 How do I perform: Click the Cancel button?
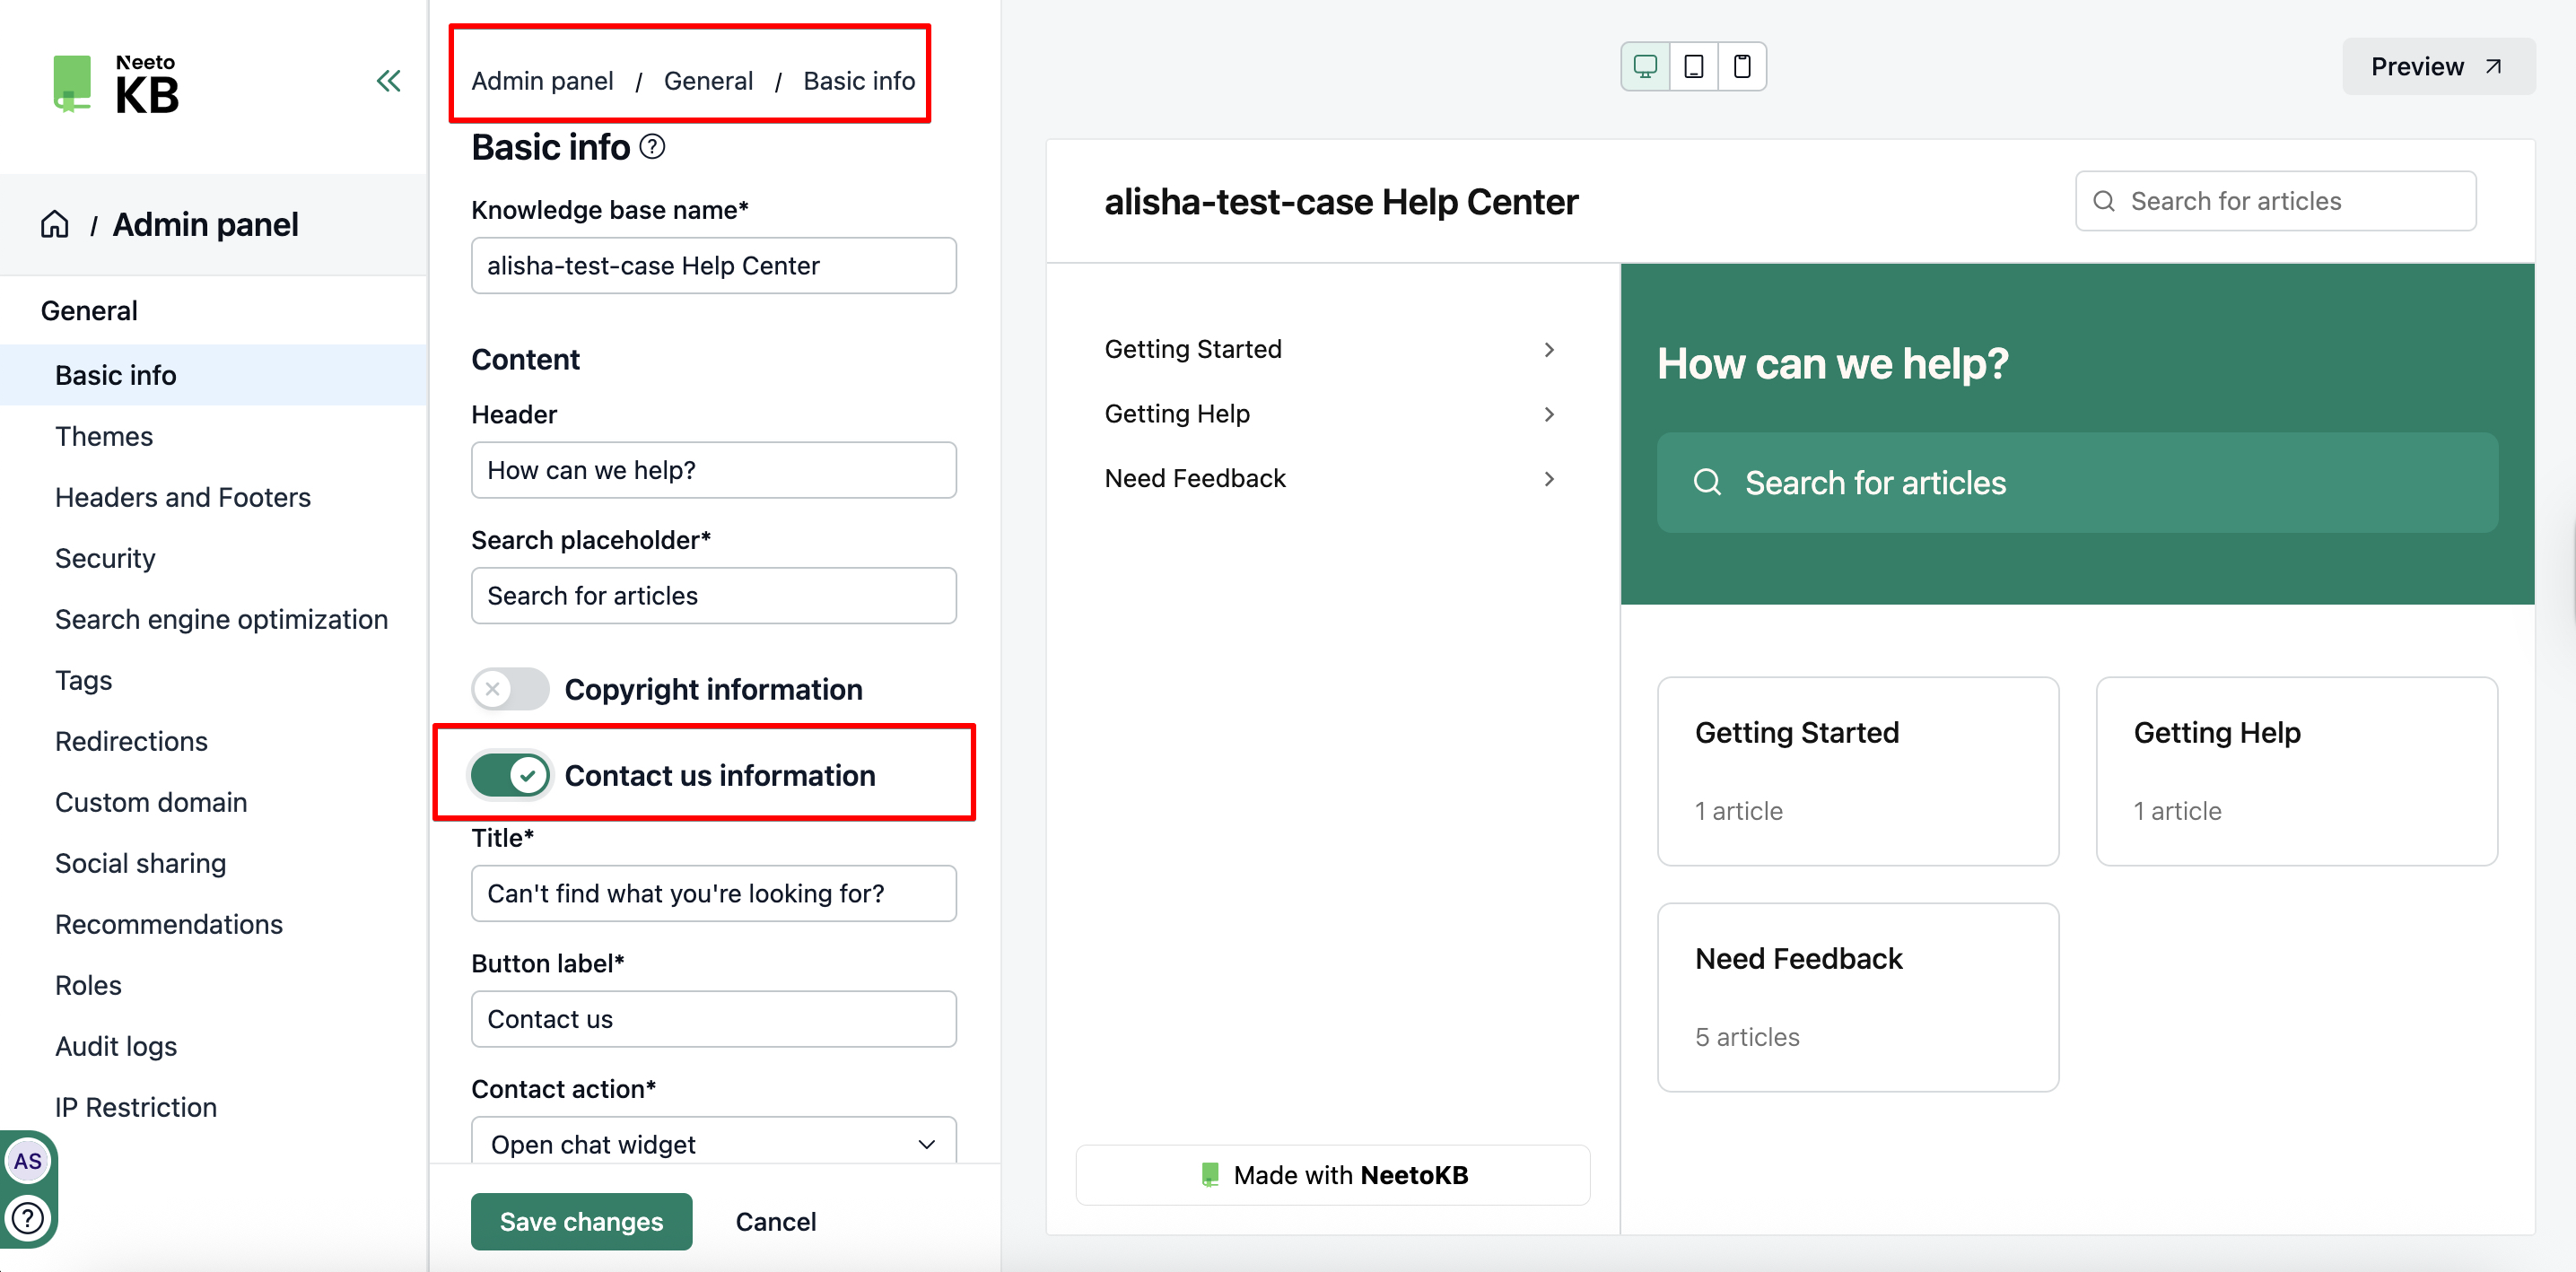point(776,1221)
